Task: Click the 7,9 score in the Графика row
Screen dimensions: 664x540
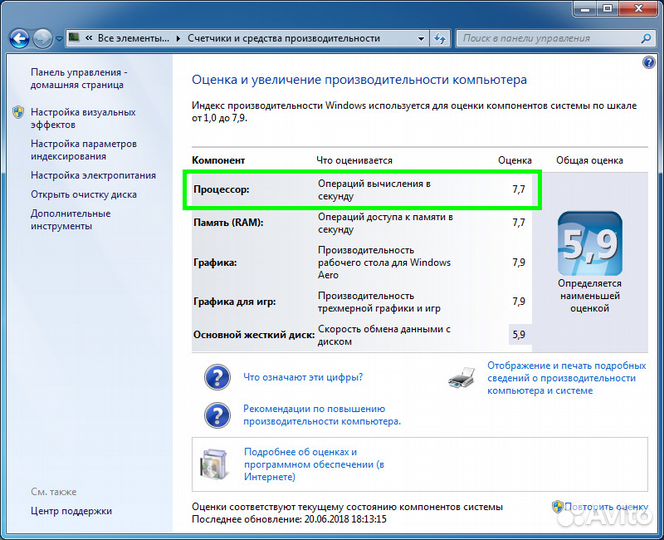Action: click(x=519, y=262)
